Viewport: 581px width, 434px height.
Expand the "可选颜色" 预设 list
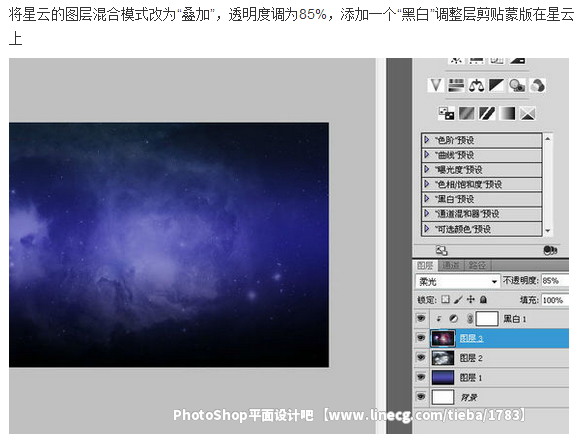coord(427,228)
